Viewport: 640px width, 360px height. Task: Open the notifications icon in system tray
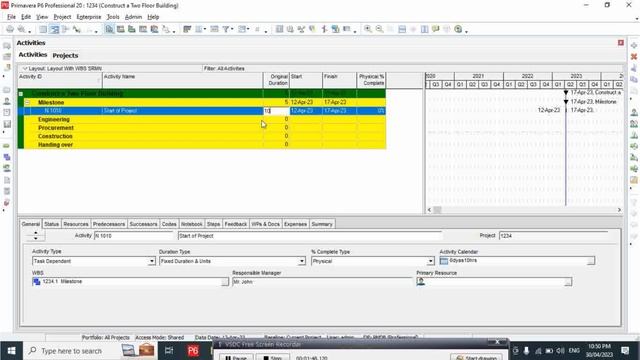[x=625, y=351]
